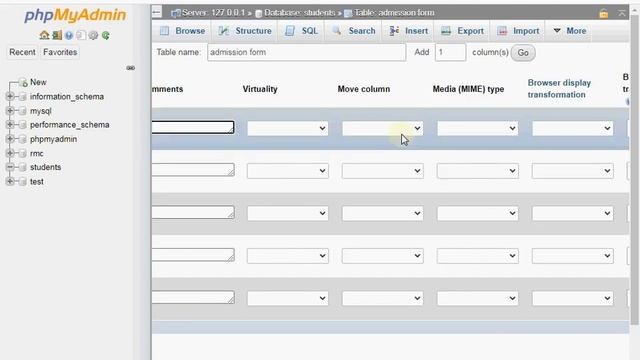This screenshot has width=640, height=360.
Task: Collapse the students database node
Action: tap(10, 167)
